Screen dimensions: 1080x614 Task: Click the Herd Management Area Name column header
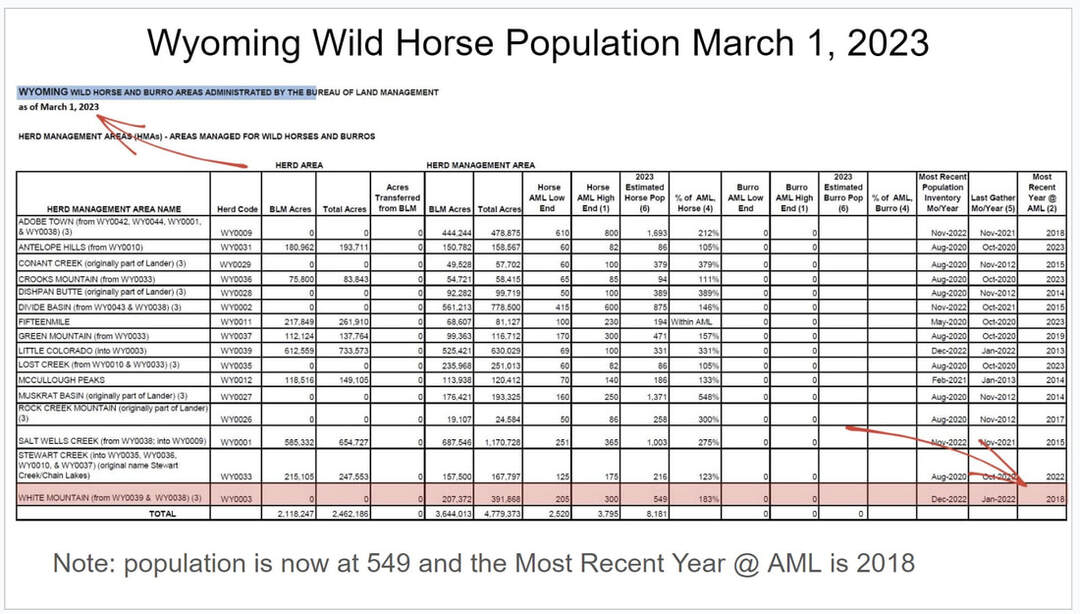coord(112,208)
